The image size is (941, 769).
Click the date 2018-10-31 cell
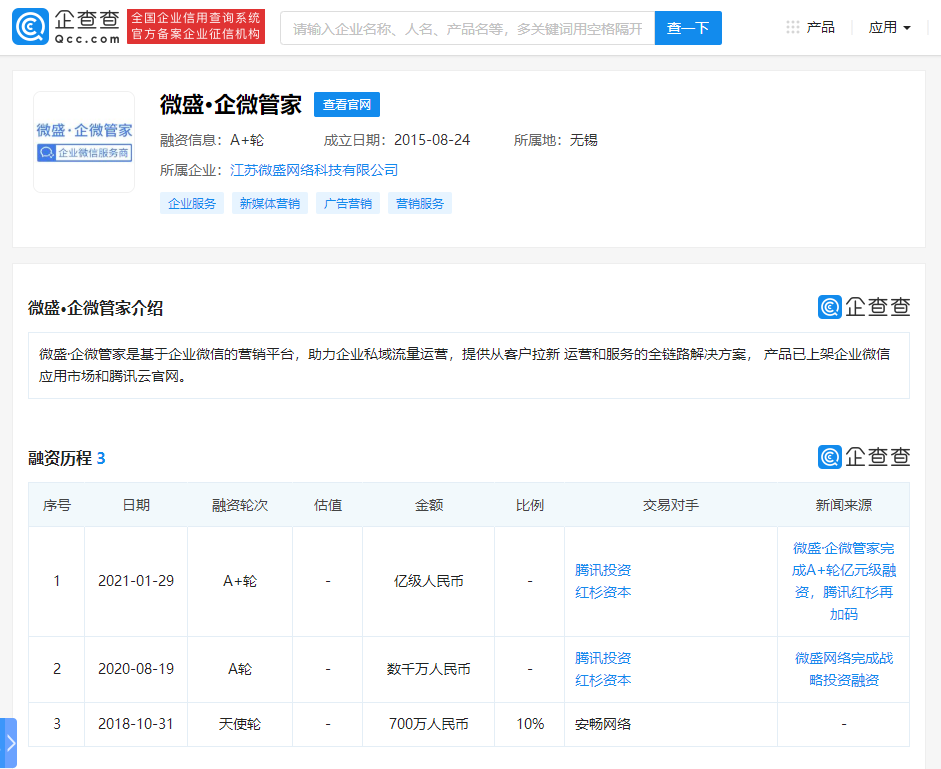136,725
